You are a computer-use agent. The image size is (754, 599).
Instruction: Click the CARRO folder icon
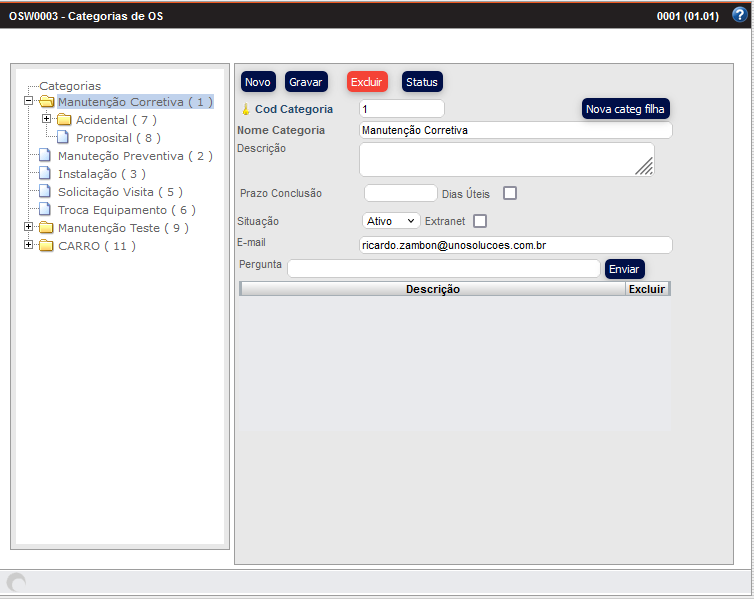pos(46,246)
